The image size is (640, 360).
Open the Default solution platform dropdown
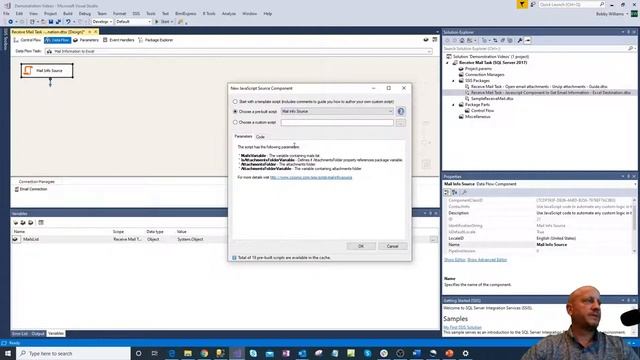(133, 22)
